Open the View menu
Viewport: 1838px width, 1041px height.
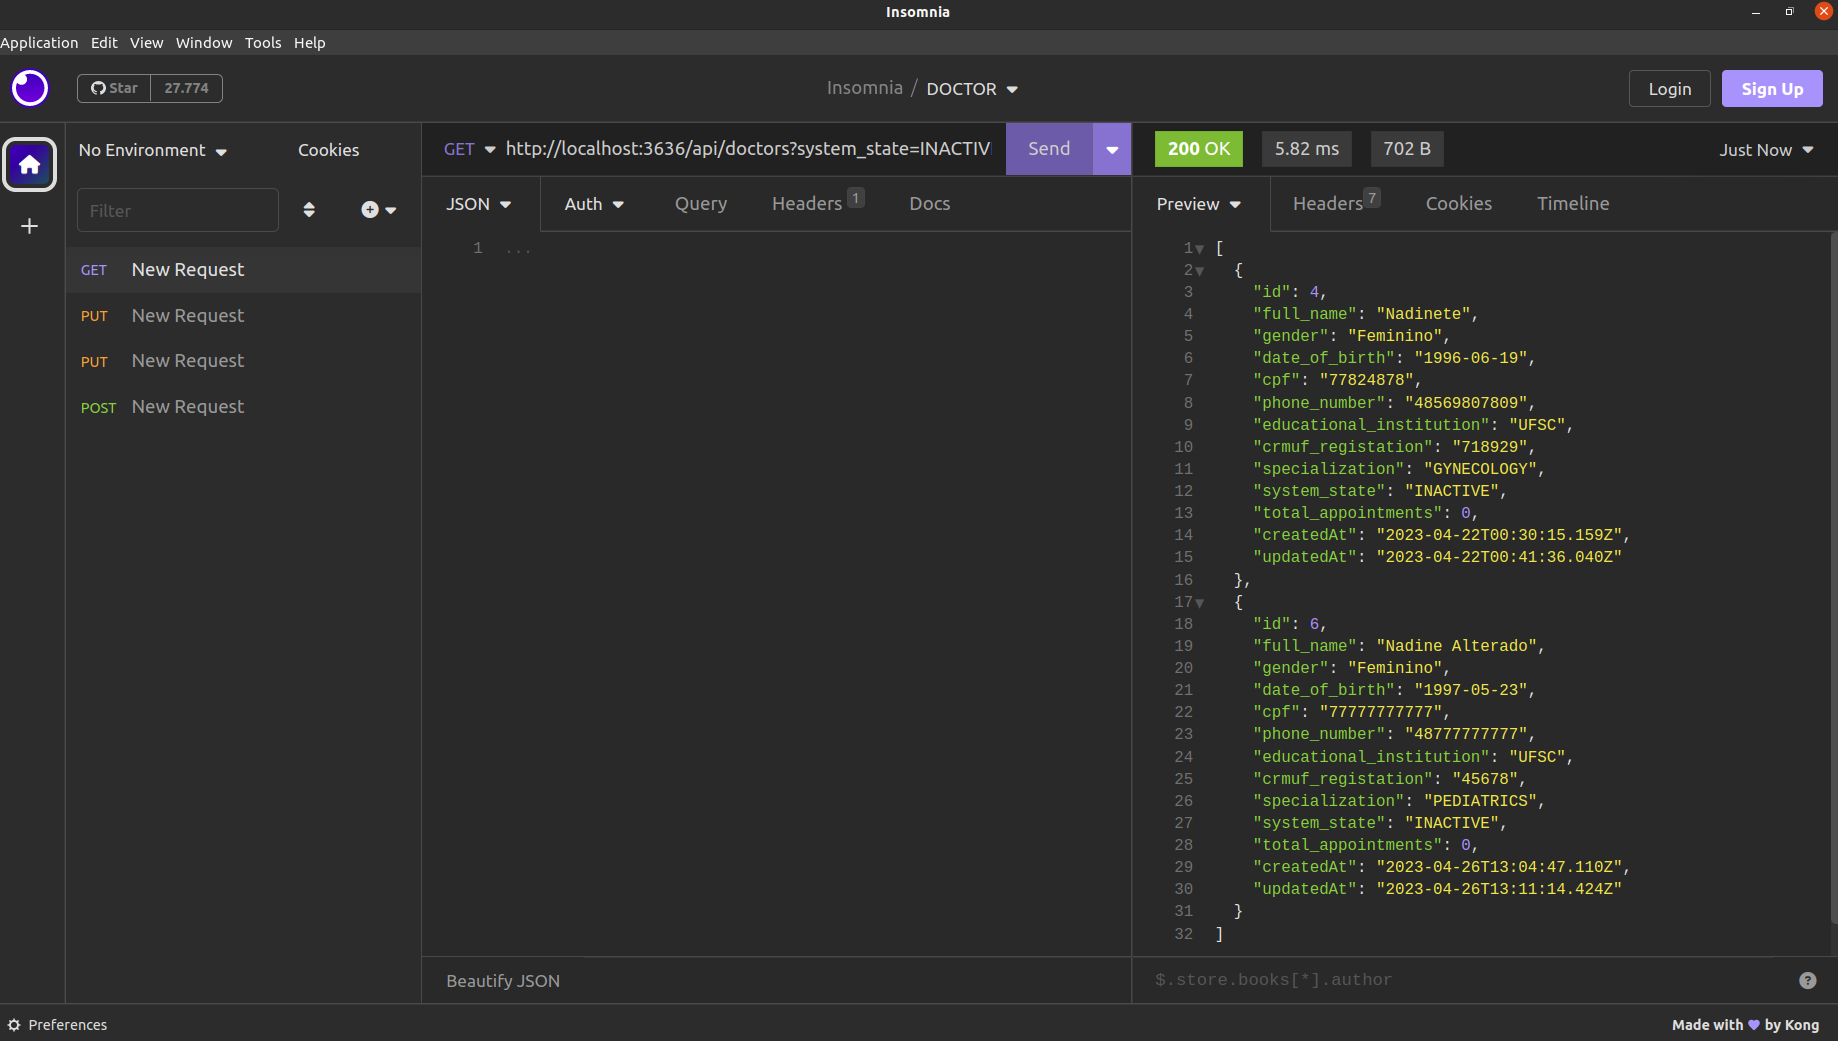click(146, 43)
